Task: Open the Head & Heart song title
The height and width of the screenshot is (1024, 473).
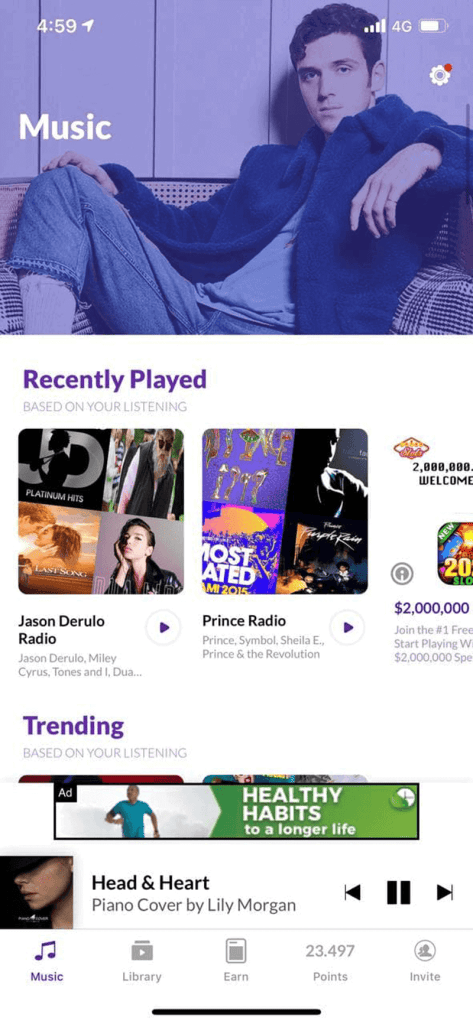Action: pyautogui.click(x=150, y=883)
